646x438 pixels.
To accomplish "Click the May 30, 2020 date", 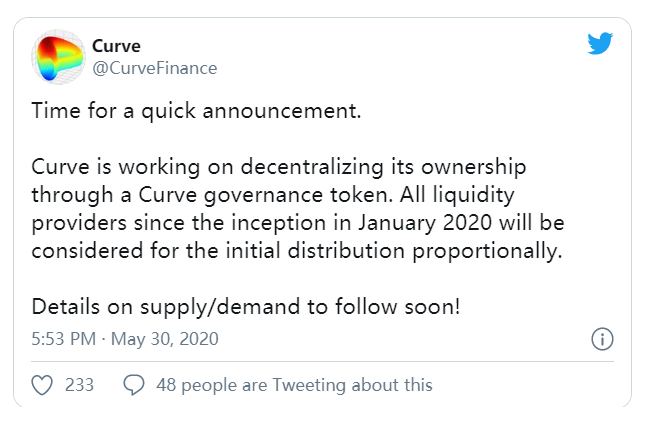I will [x=166, y=339].
